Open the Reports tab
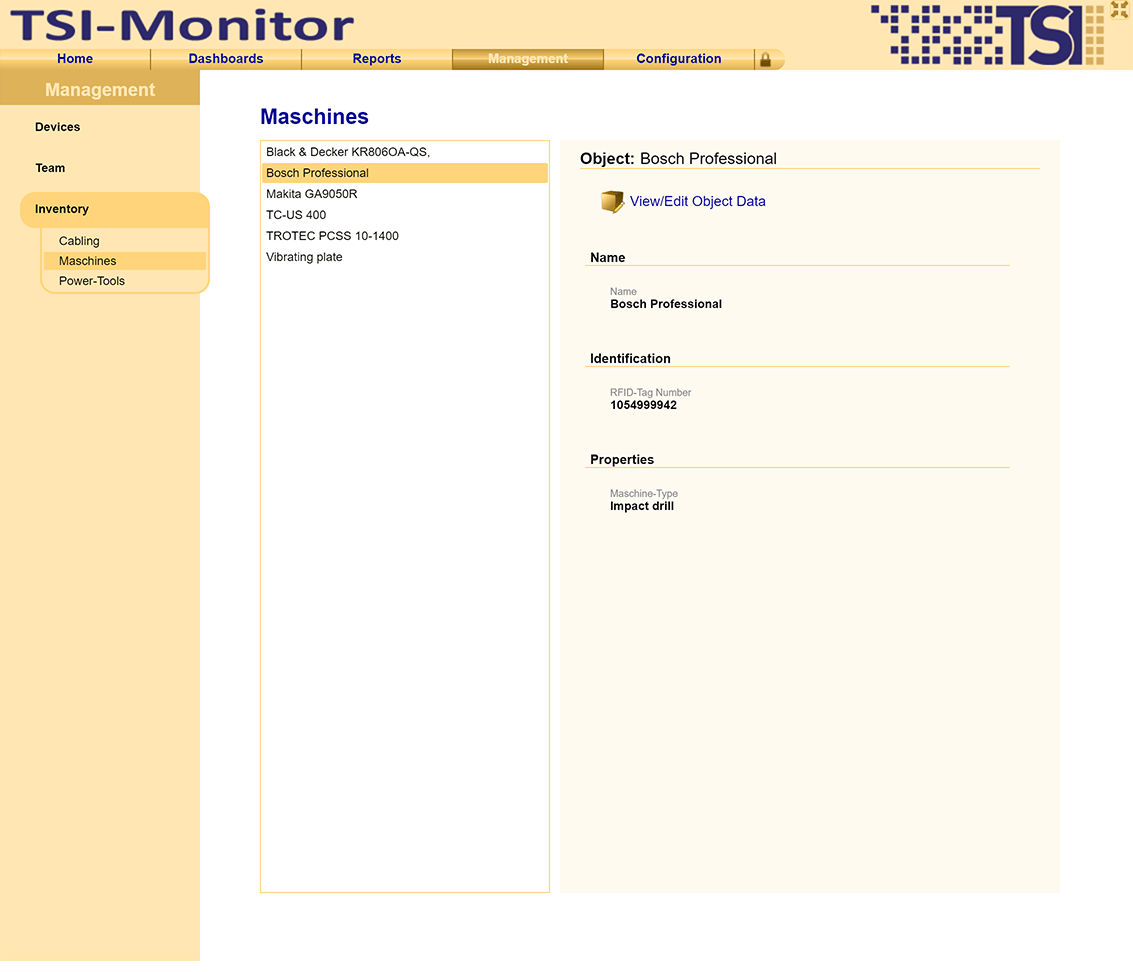Screen dimensions: 1133x972 point(376,59)
